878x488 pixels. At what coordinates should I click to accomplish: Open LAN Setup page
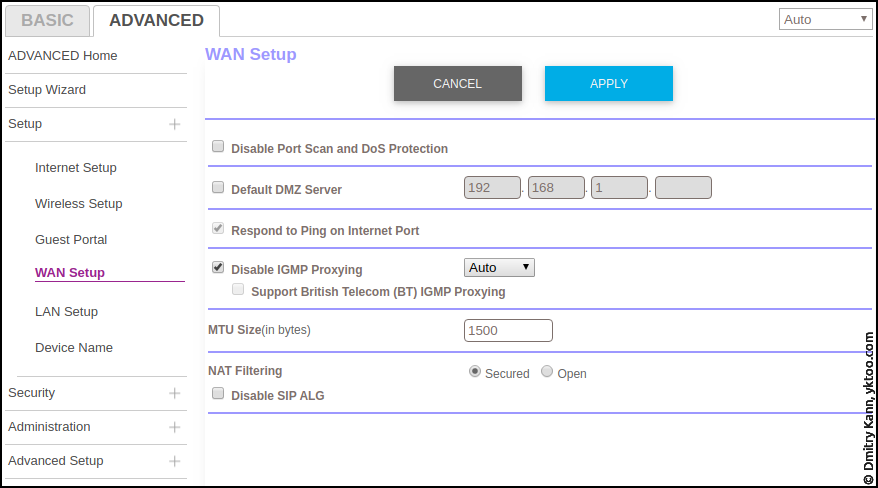pyautogui.click(x=66, y=312)
